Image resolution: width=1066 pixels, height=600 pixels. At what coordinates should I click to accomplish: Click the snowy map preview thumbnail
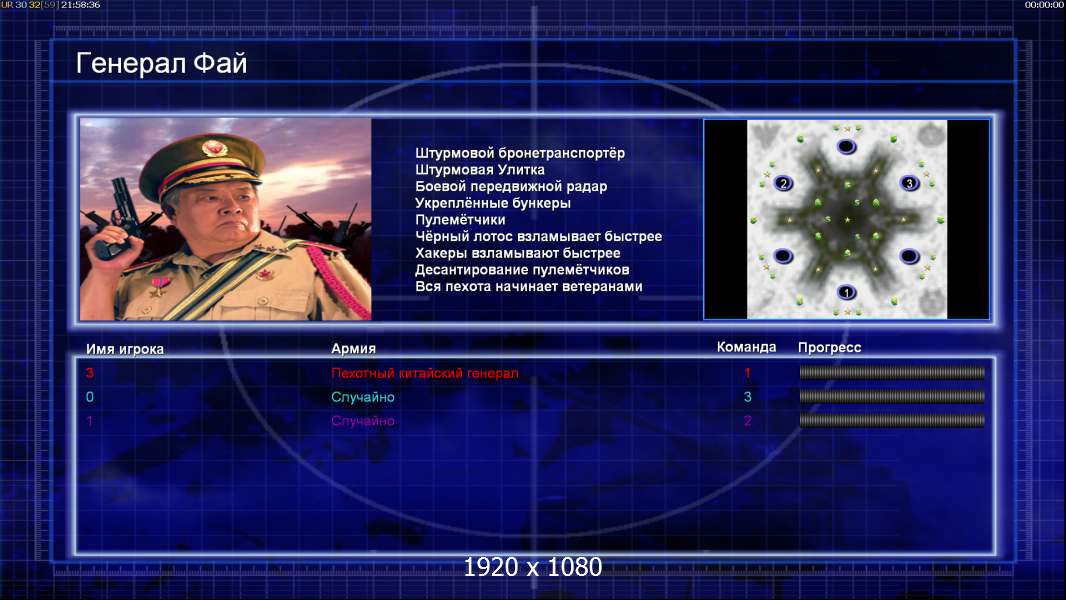(x=847, y=219)
